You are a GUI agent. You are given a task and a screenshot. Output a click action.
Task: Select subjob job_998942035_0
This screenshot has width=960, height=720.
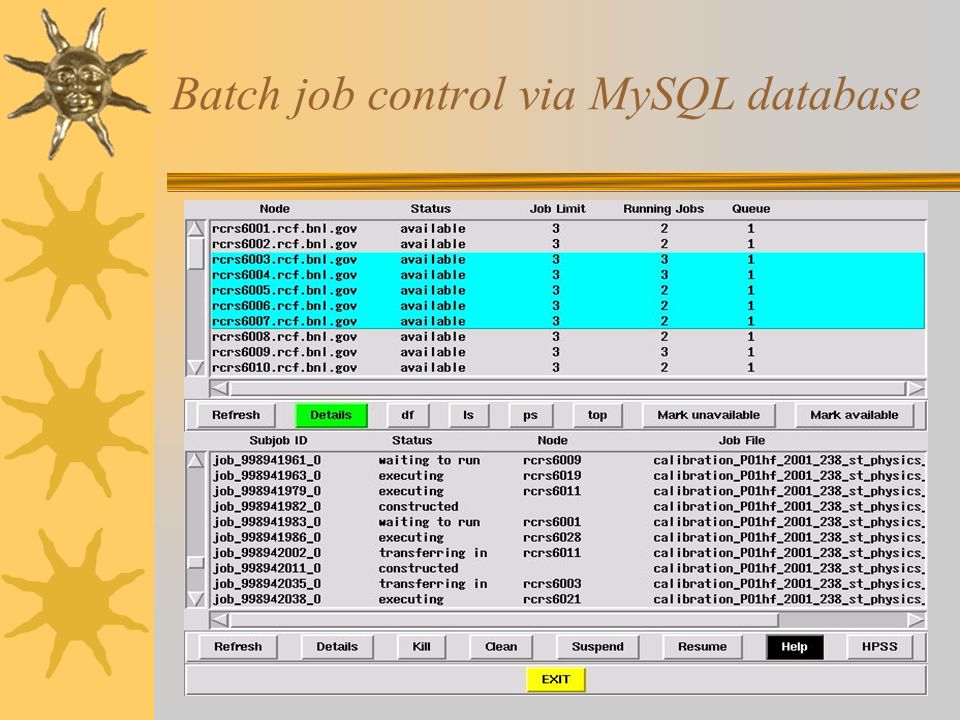[x=567, y=583]
